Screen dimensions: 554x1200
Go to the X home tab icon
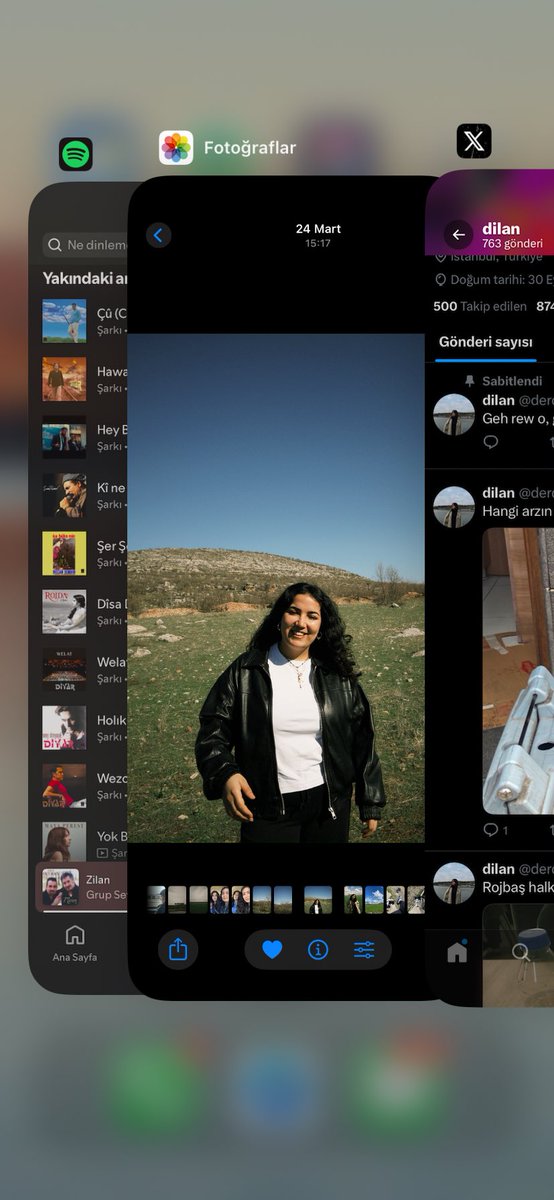457,952
